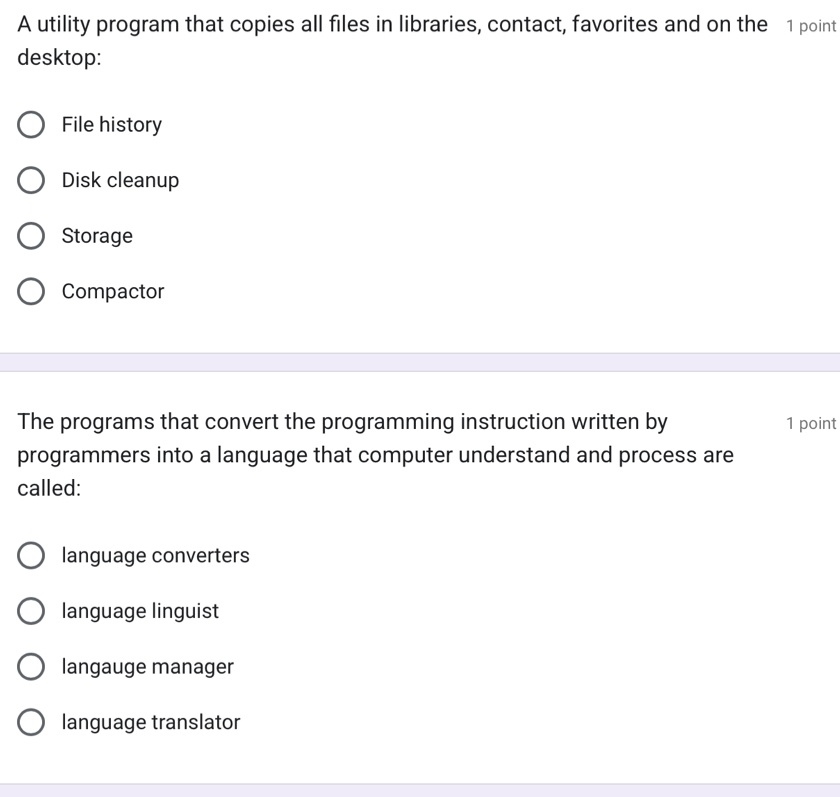Click the Disk cleanup answer label
This screenshot has width=840, height=797.
click(x=120, y=180)
